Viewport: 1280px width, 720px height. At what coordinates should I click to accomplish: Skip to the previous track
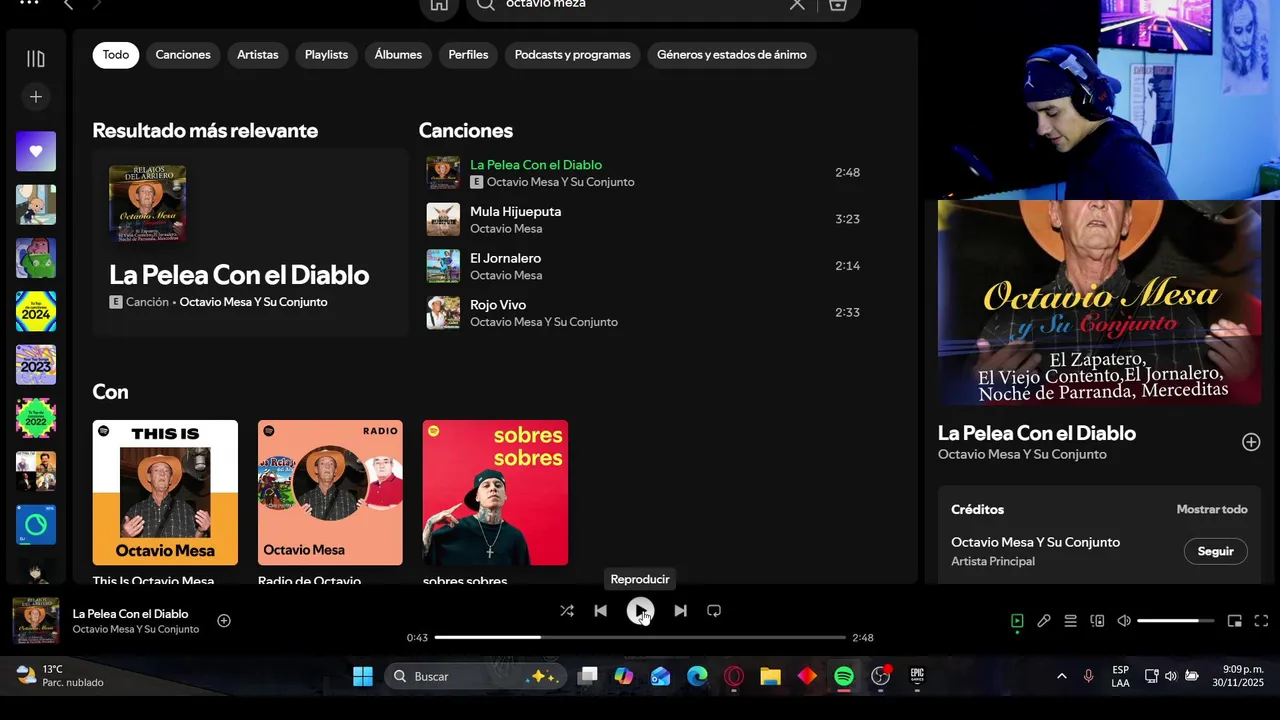600,611
